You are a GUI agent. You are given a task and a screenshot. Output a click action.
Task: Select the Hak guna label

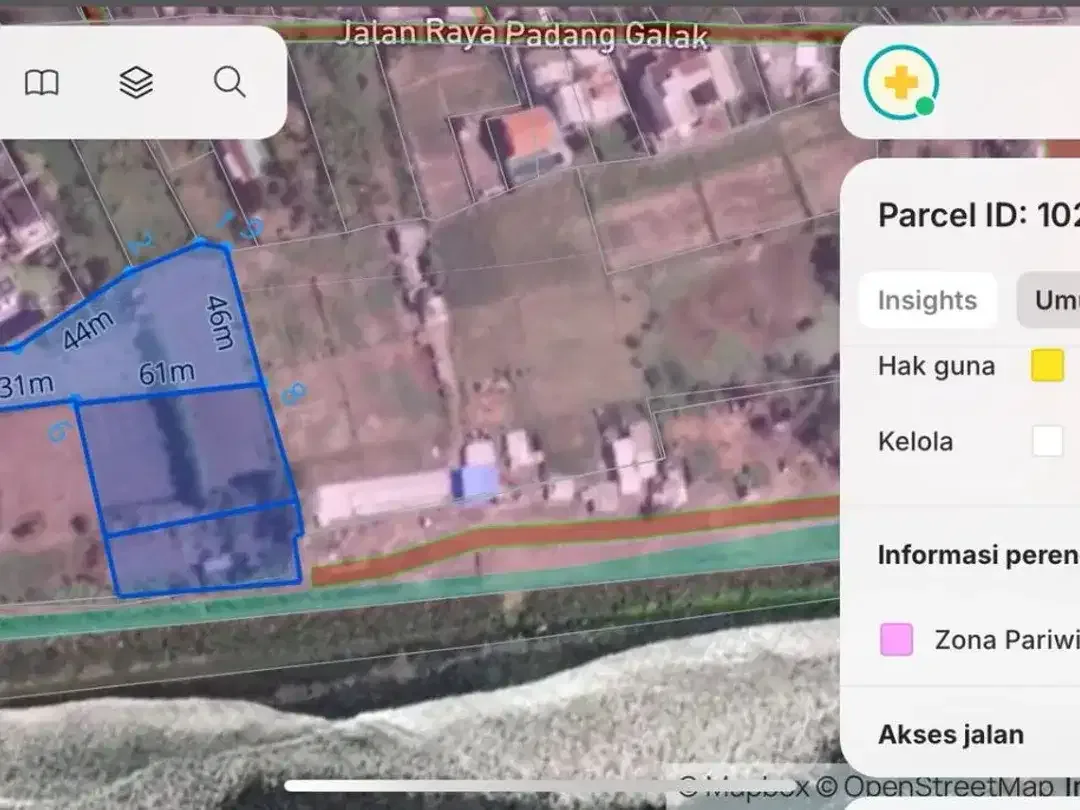[937, 366]
